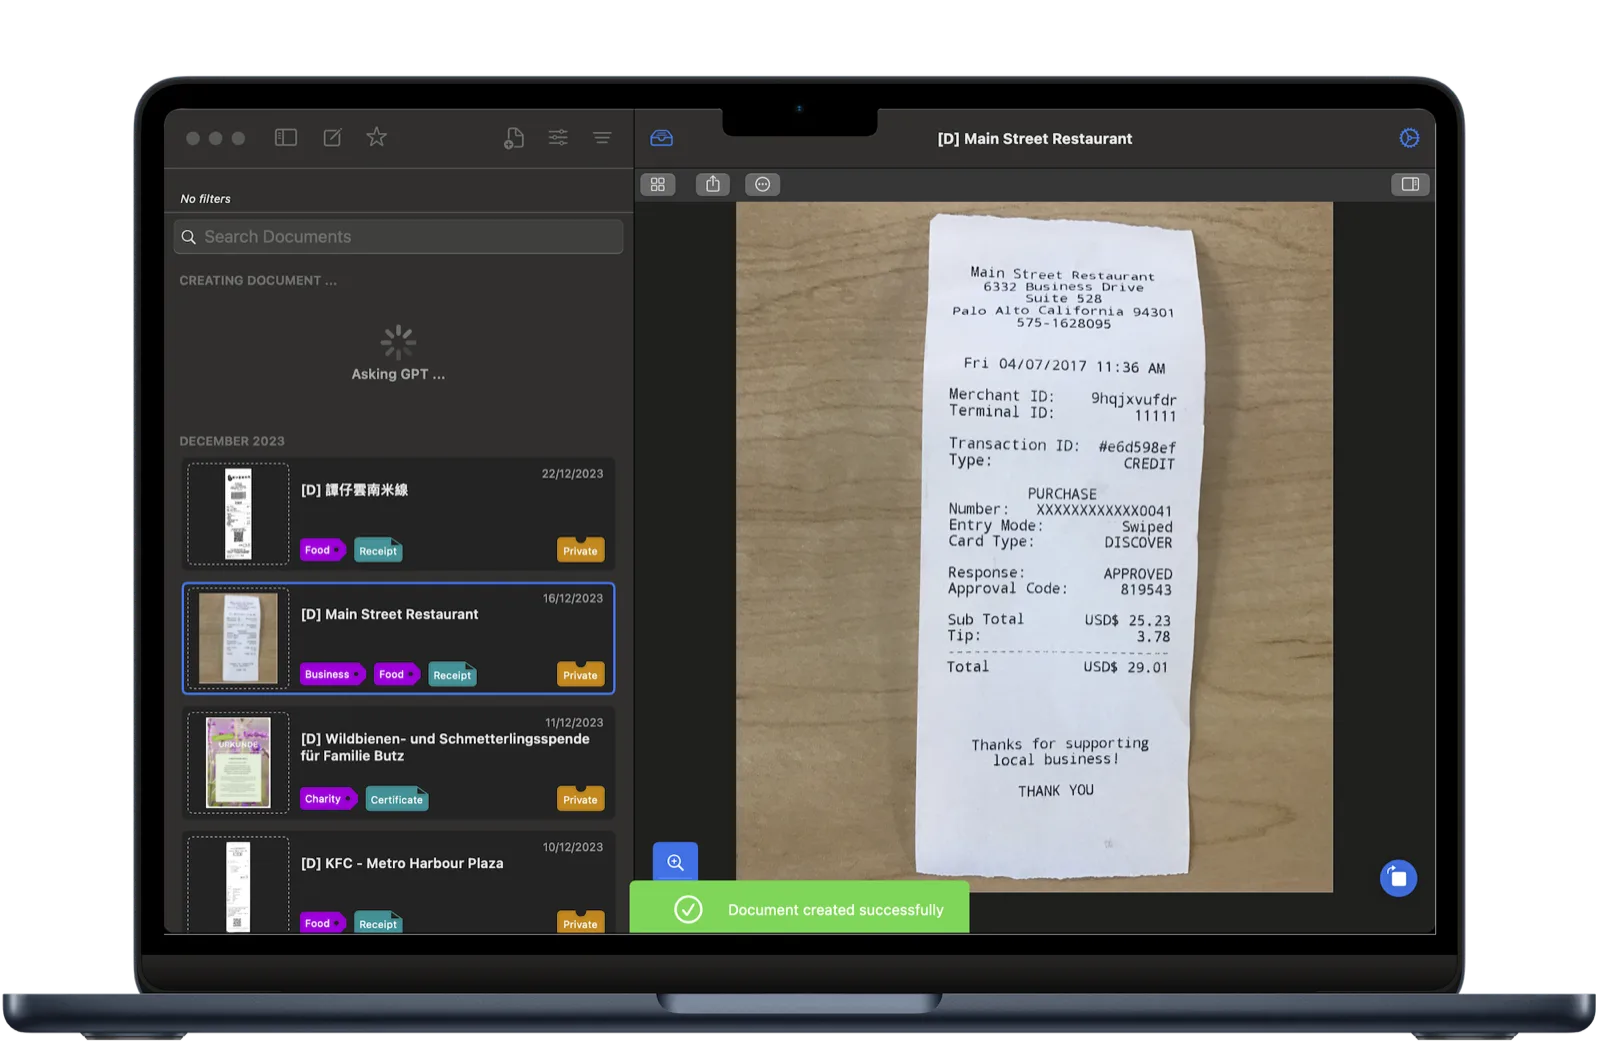Open the 譚仔雲南米線 document row
Image resolution: width=1600 pixels, height=1043 pixels.
click(398, 513)
